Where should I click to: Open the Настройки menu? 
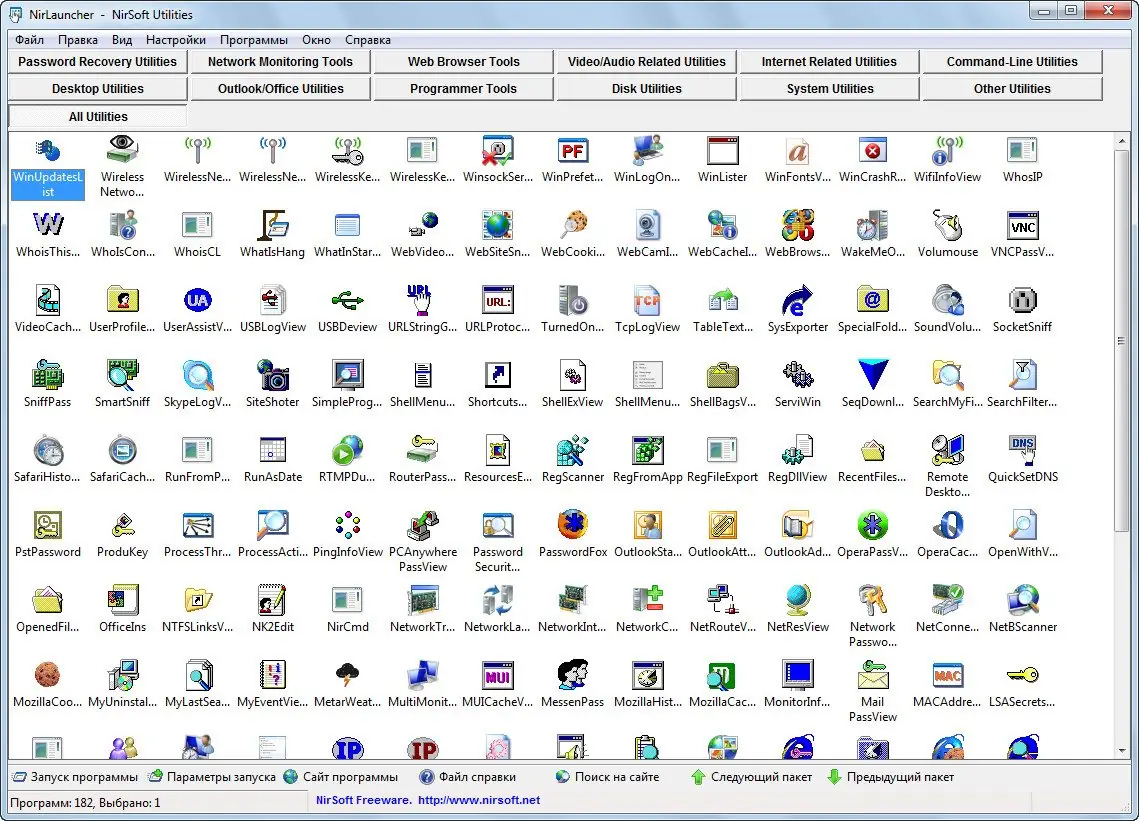(176, 40)
